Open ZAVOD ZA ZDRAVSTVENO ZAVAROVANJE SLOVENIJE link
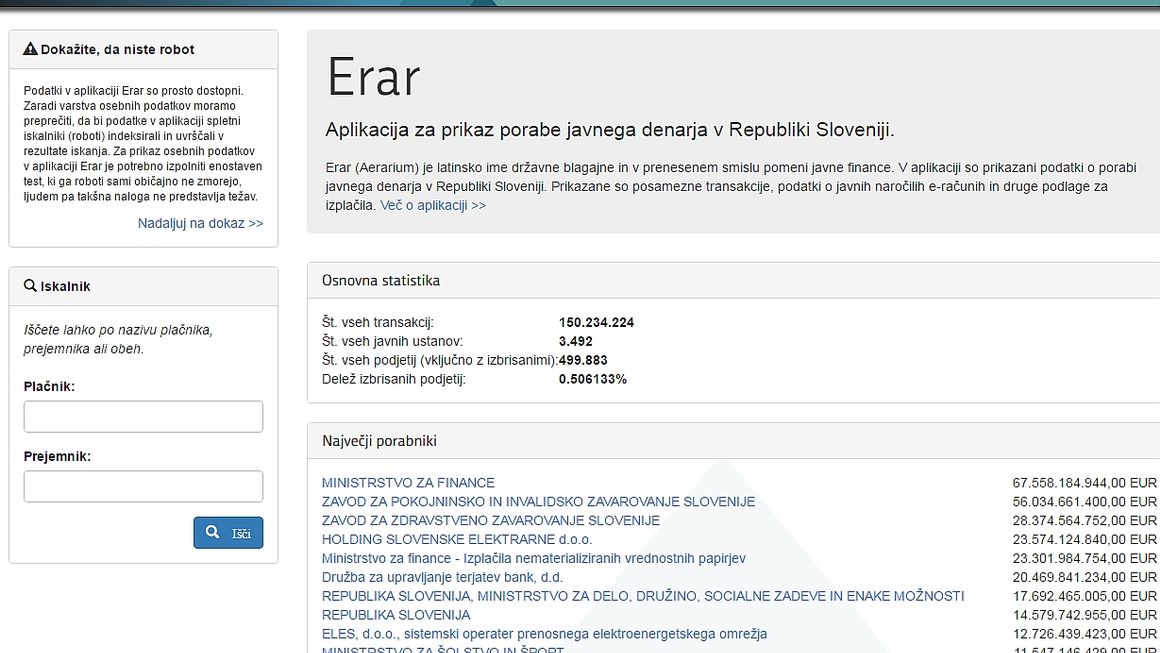Screen dimensions: 1160x653 pos(490,521)
